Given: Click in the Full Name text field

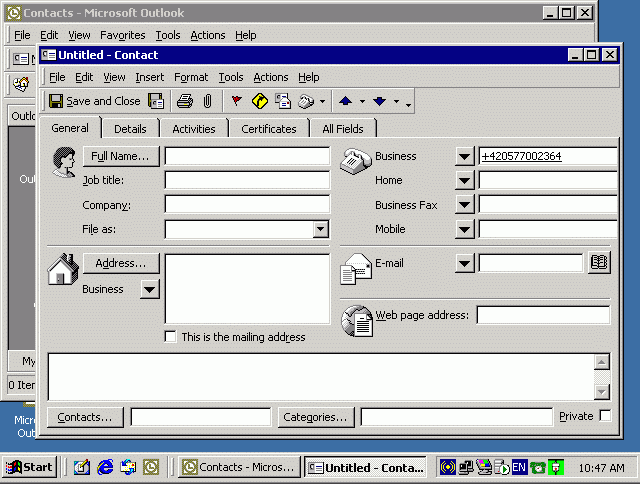Looking at the screenshot, I should pyautogui.click(x=247, y=156).
